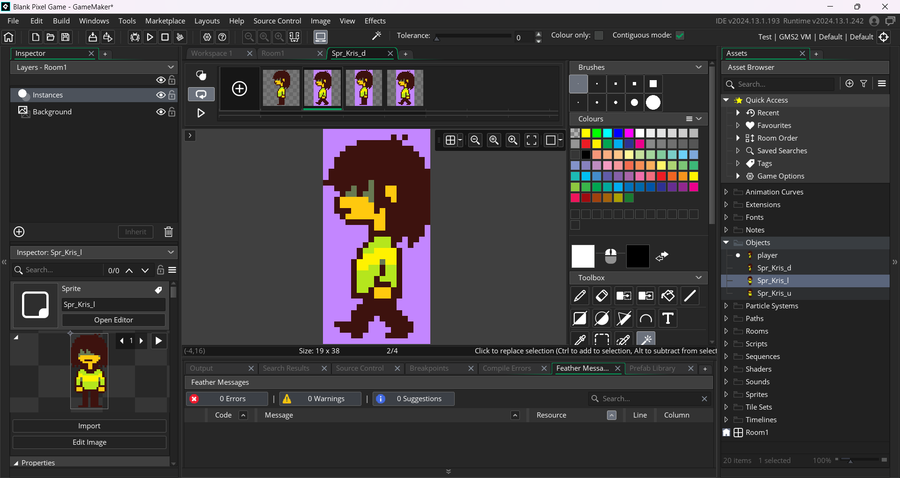
Task: Open the Inspector: Spr_Kris_l dropdown
Action: click(170, 252)
